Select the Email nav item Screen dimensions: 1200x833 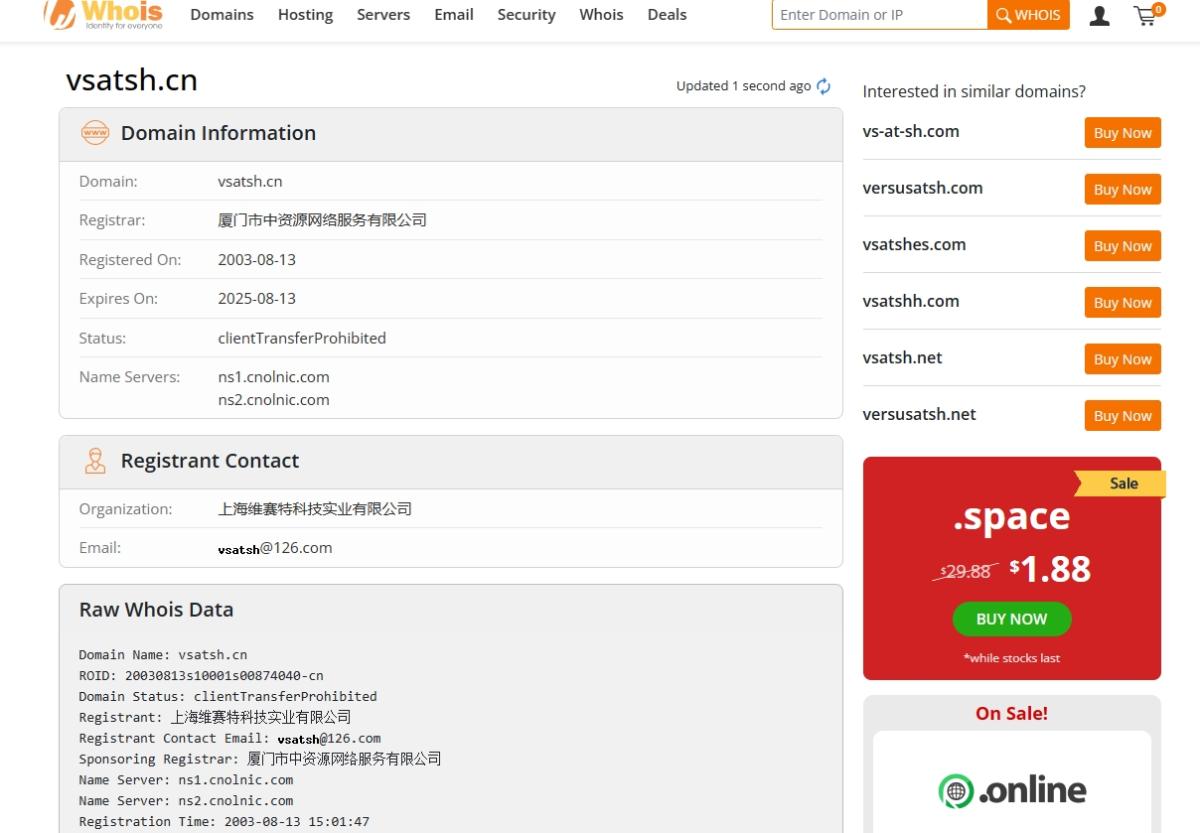tap(454, 14)
